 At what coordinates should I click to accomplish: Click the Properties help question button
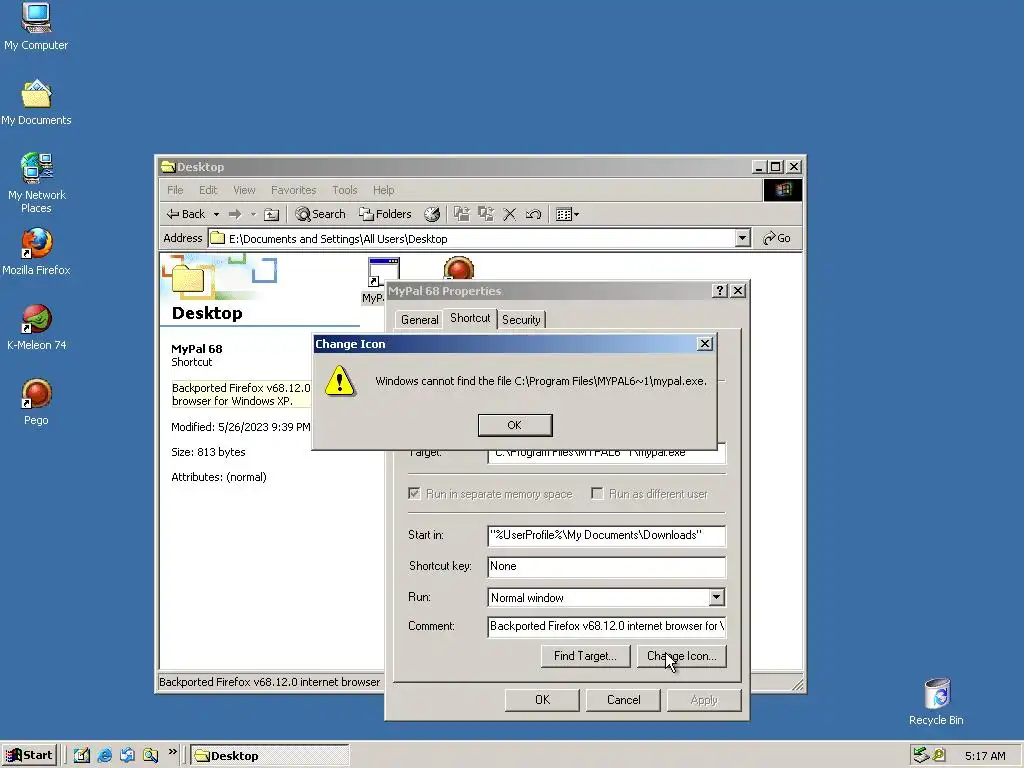[x=720, y=291]
